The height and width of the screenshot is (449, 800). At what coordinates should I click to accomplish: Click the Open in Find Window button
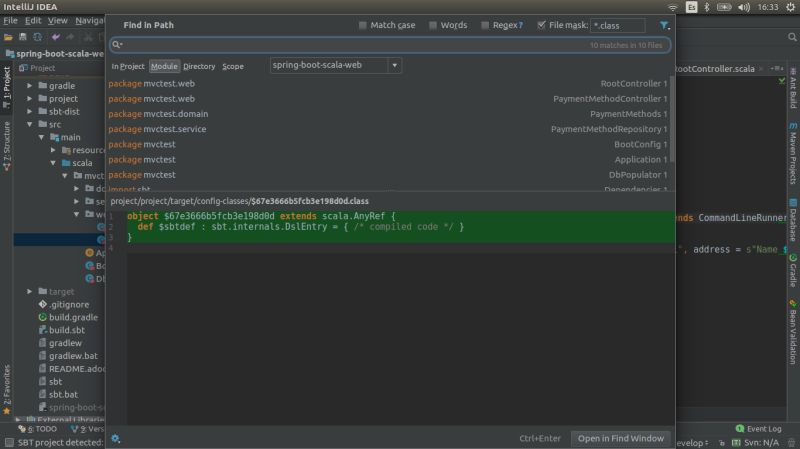click(620, 438)
